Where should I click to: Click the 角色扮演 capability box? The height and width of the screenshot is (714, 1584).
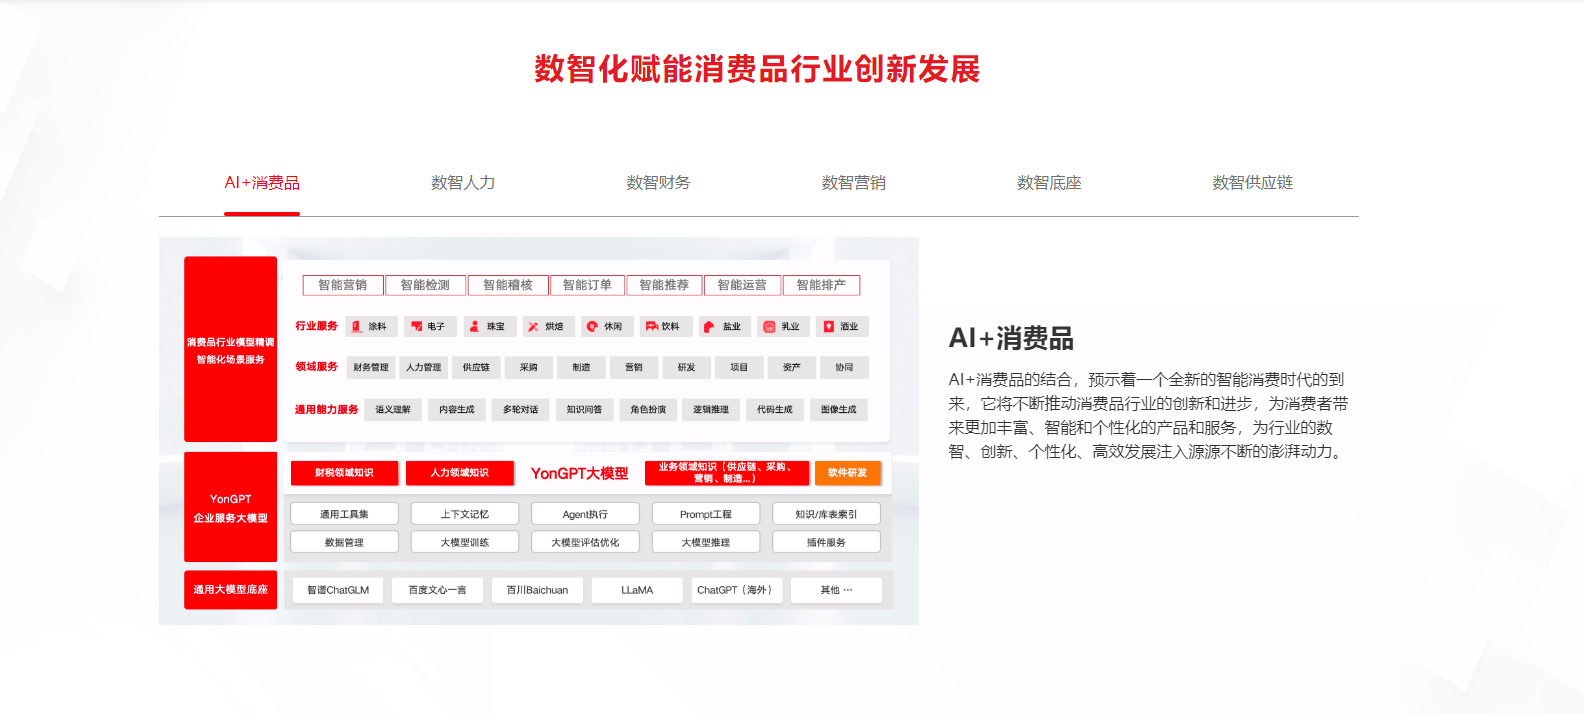(x=648, y=410)
